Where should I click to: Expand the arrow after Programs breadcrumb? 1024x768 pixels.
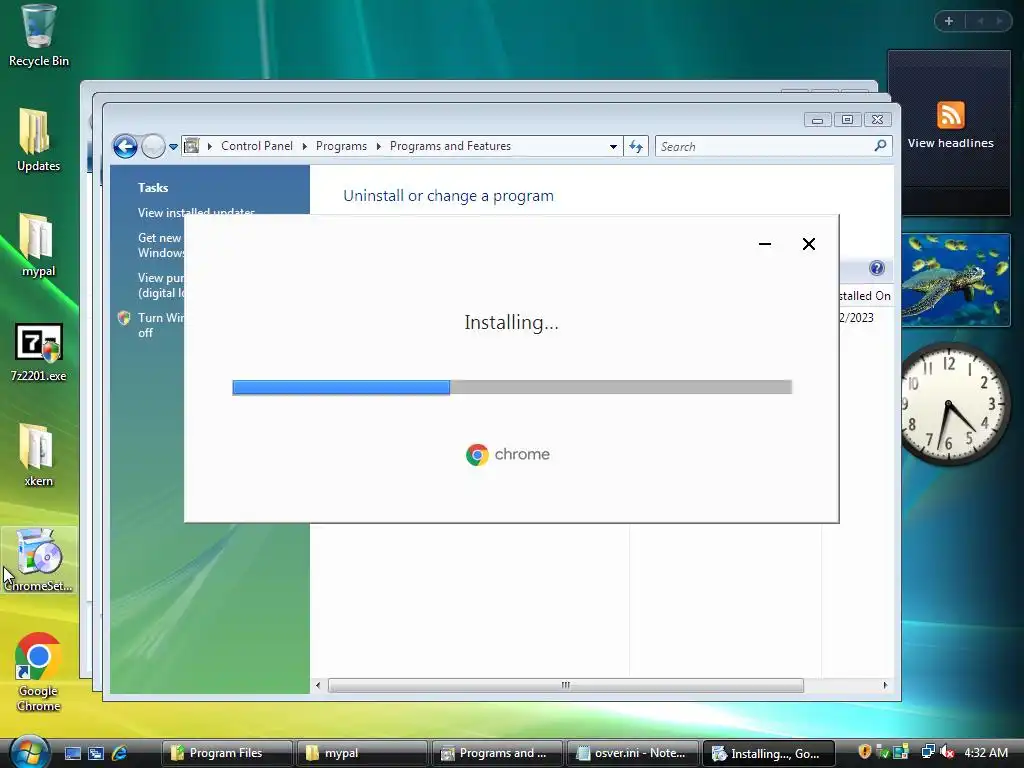click(378, 146)
